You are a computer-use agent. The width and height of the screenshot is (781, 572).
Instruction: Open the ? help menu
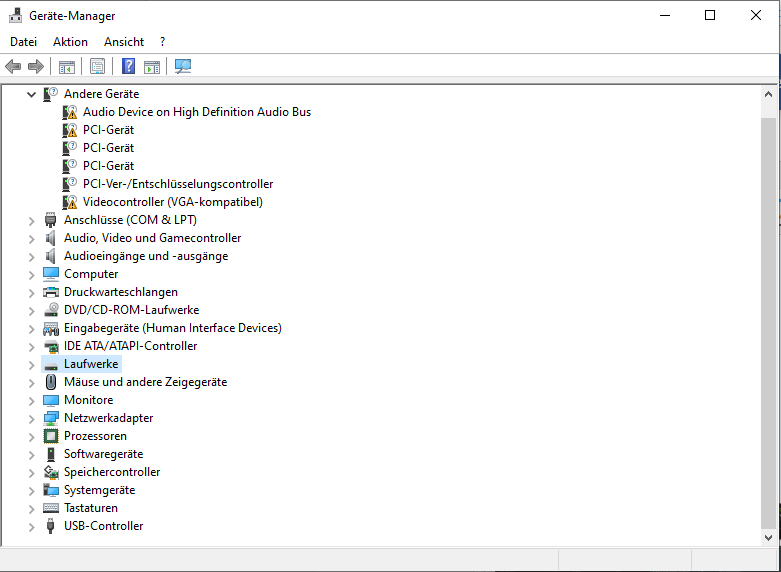(162, 42)
